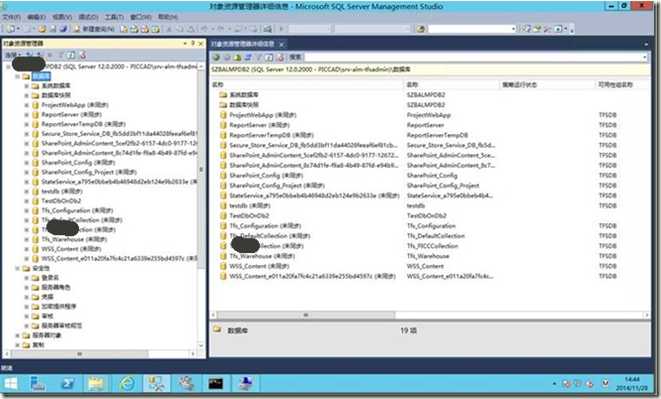
Task: Select TestDbOnDb2 in the details list
Action: 249,216
